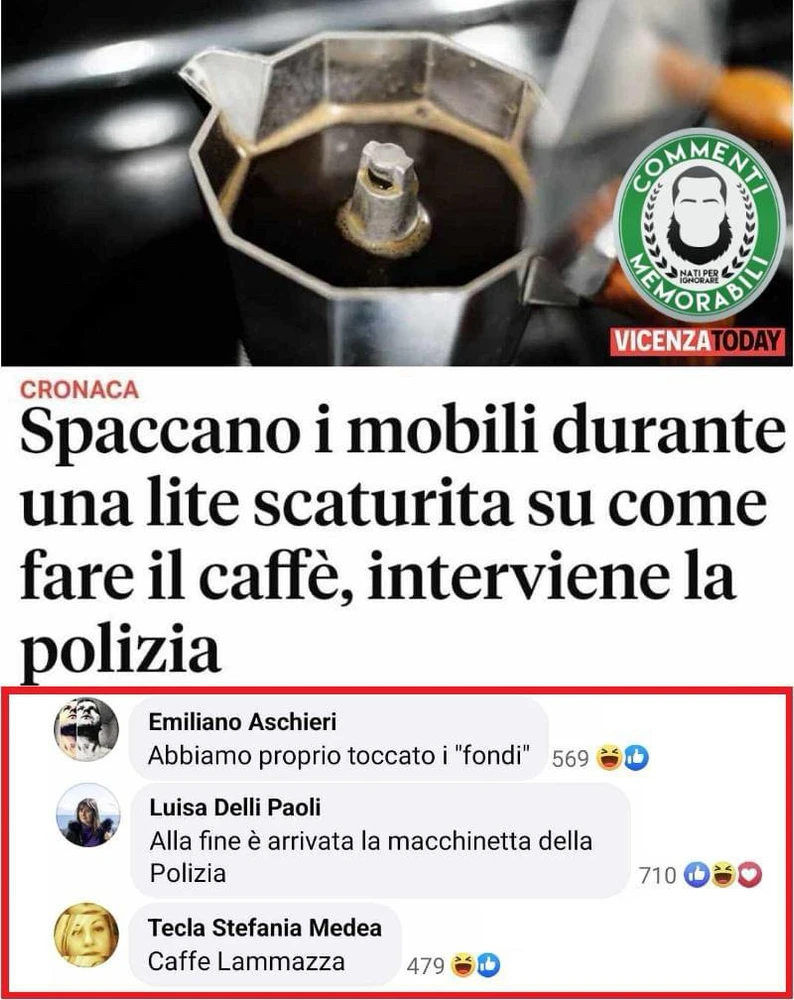Screen dimensions: 794x1000
Task: Open the CRONACA category label
Action: (x=80, y=390)
